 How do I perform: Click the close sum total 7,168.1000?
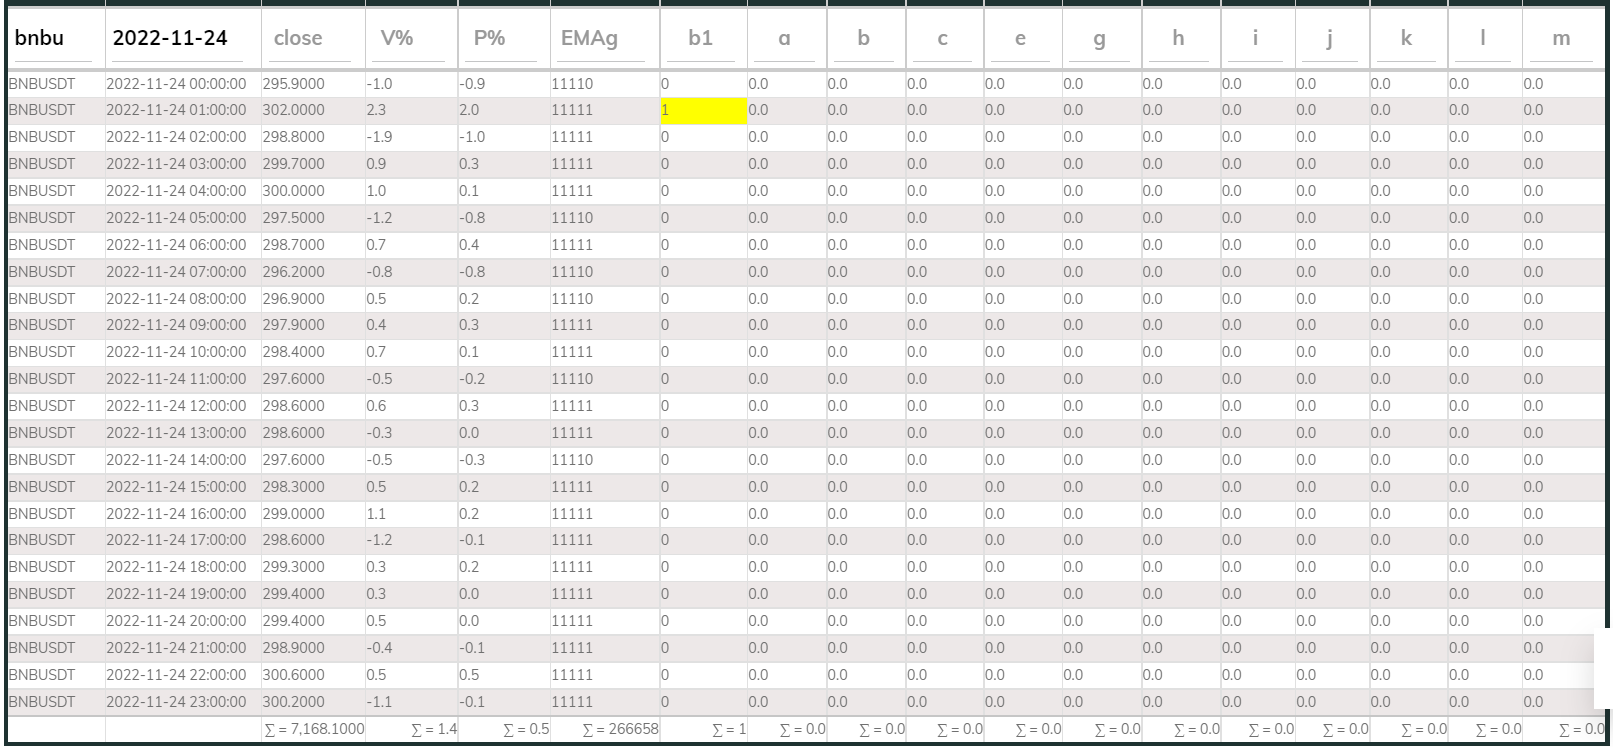(314, 730)
